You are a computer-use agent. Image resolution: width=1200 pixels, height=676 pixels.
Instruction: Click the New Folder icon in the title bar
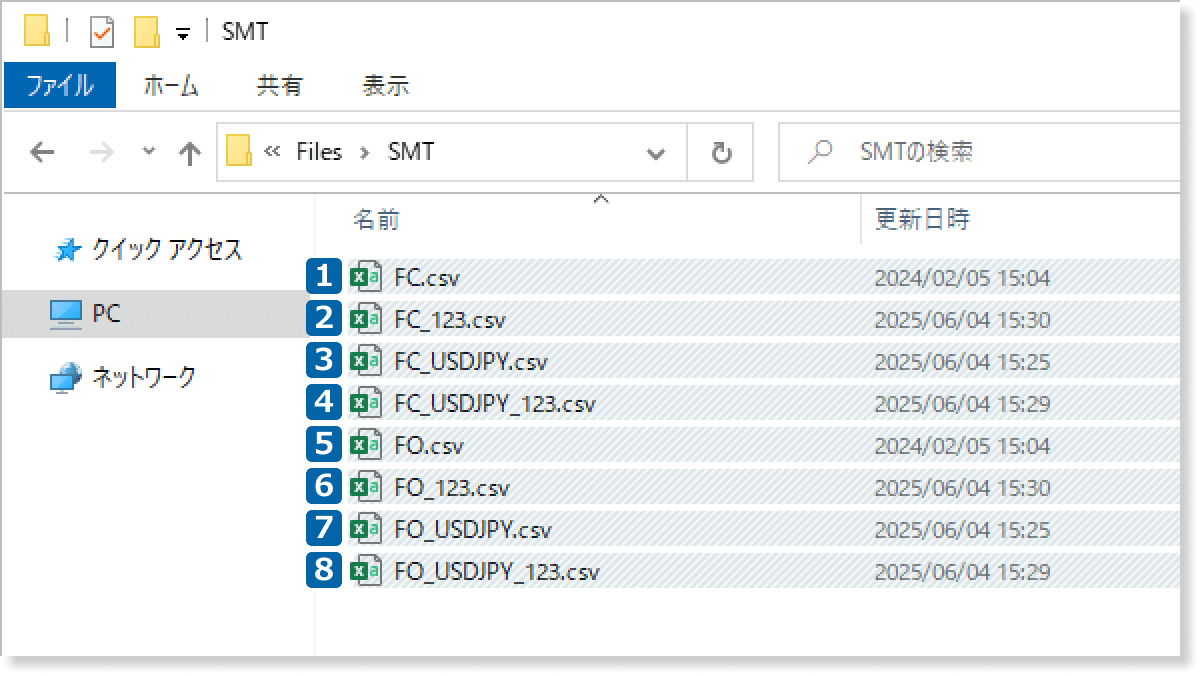pos(146,32)
